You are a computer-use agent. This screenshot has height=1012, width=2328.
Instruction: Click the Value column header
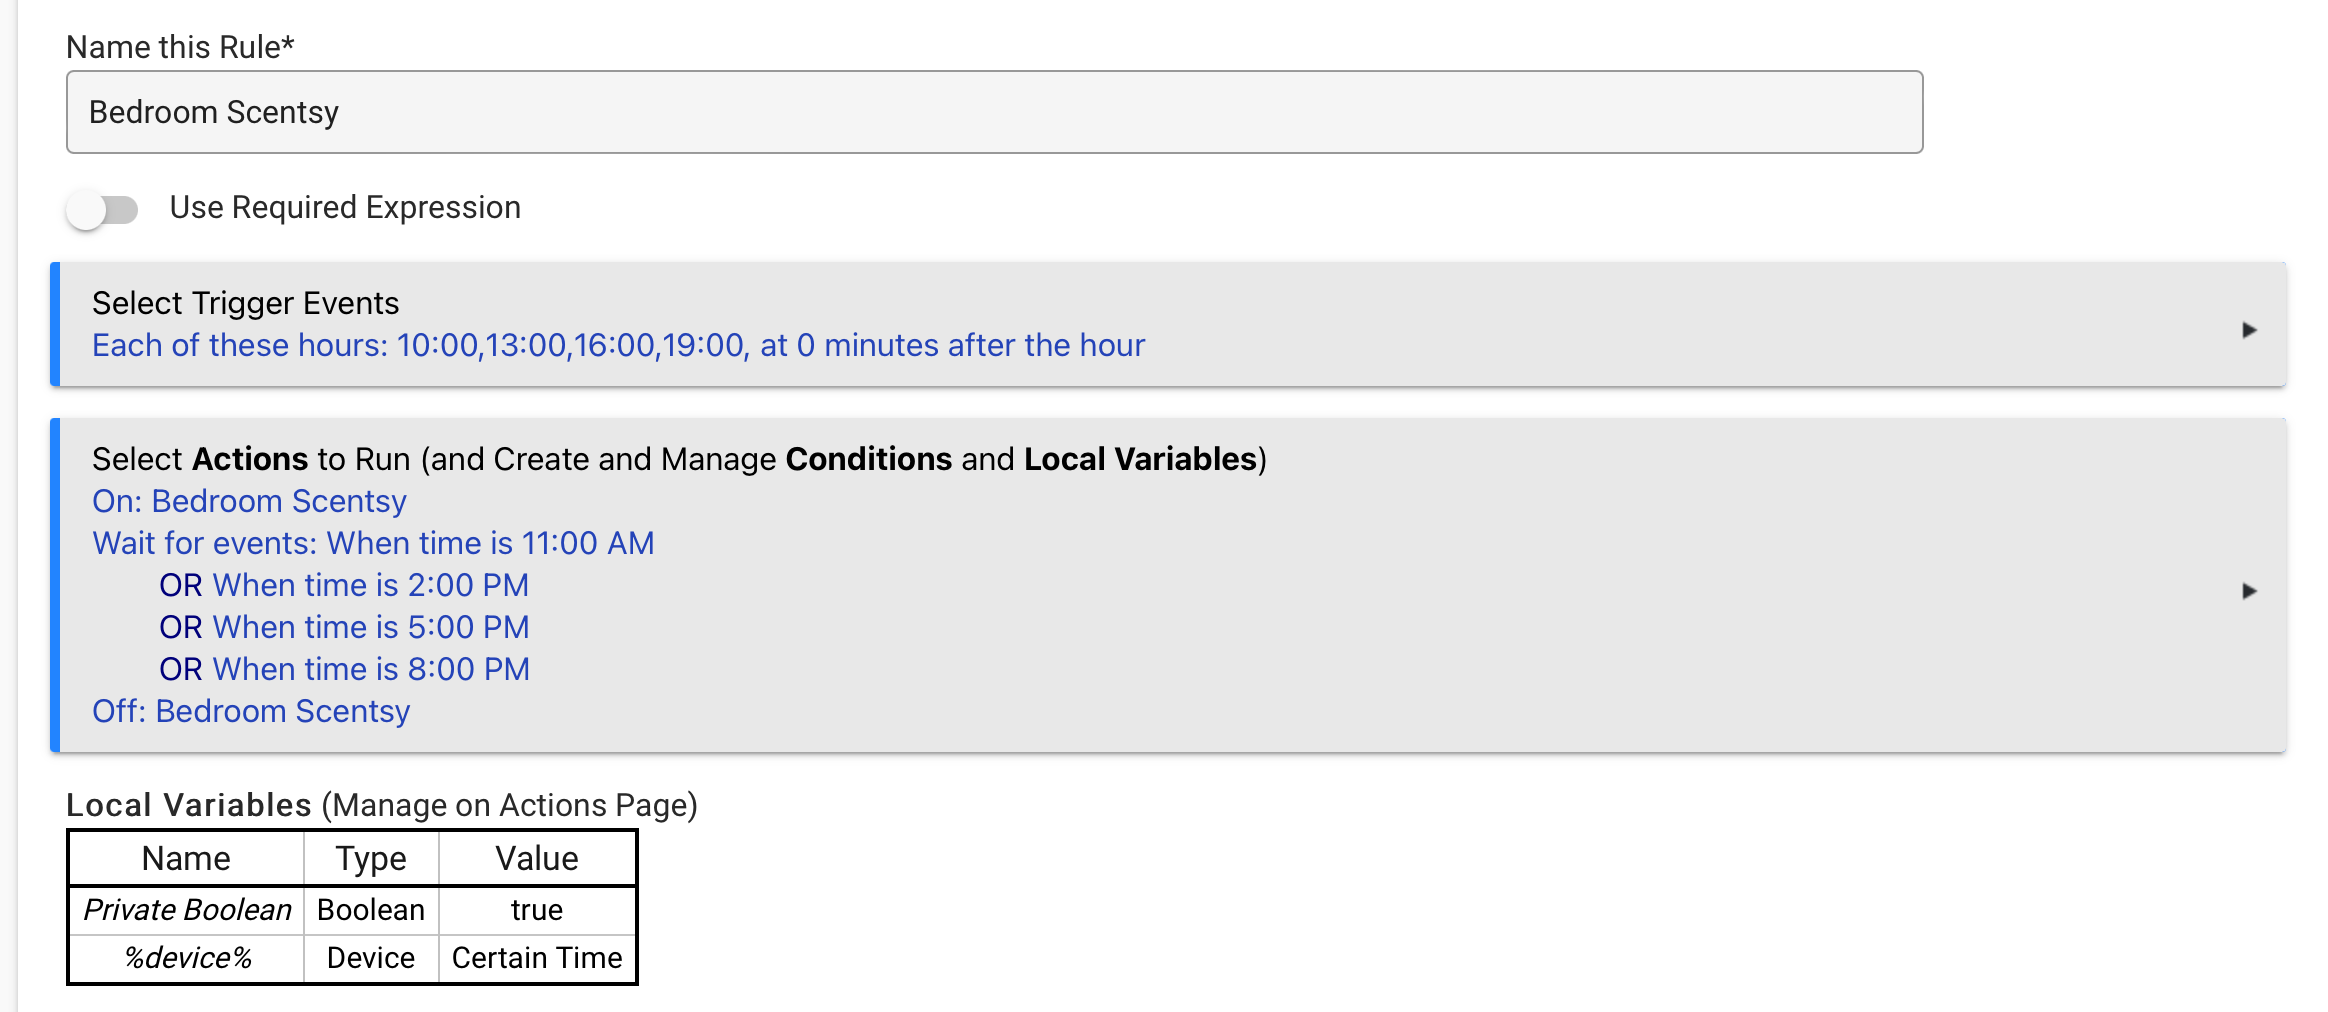point(537,859)
